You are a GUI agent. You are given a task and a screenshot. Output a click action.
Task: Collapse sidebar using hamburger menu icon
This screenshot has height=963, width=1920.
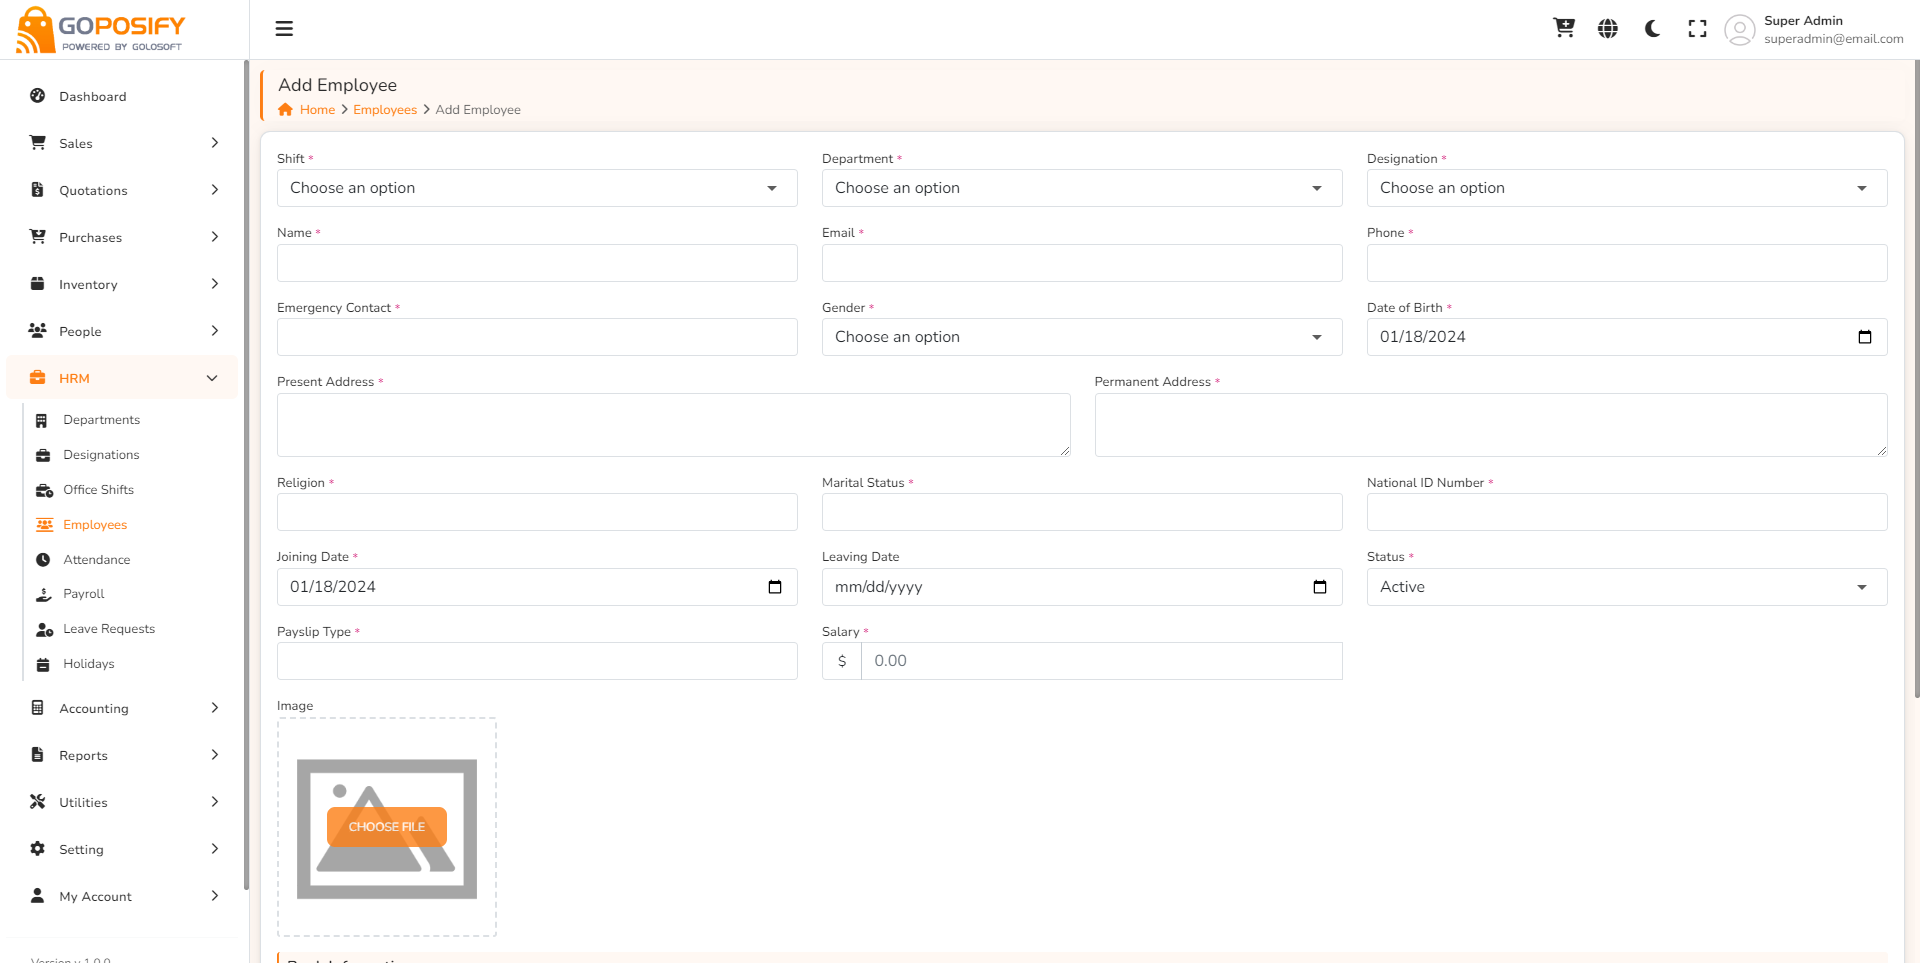284,29
